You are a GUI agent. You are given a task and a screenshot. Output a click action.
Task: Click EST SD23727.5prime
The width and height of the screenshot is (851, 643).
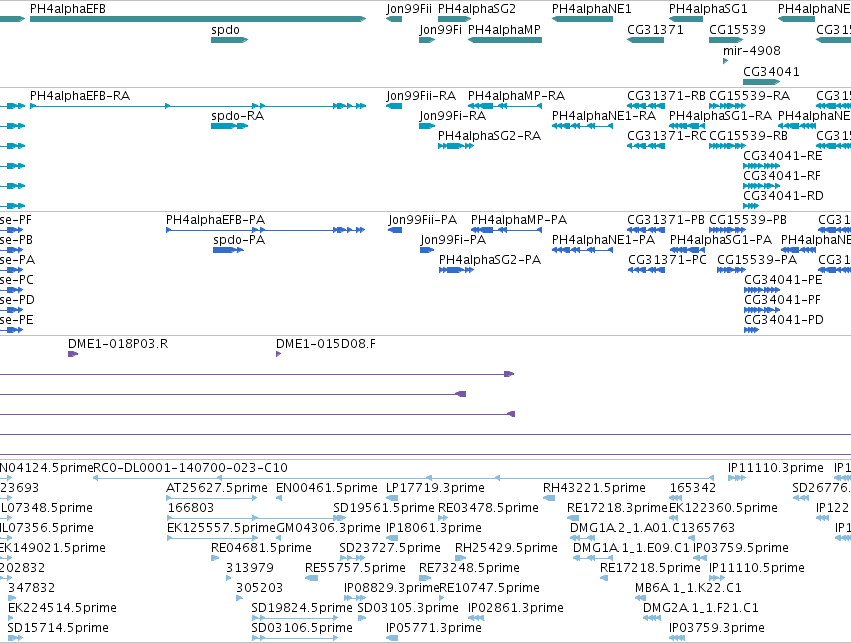coord(352,558)
